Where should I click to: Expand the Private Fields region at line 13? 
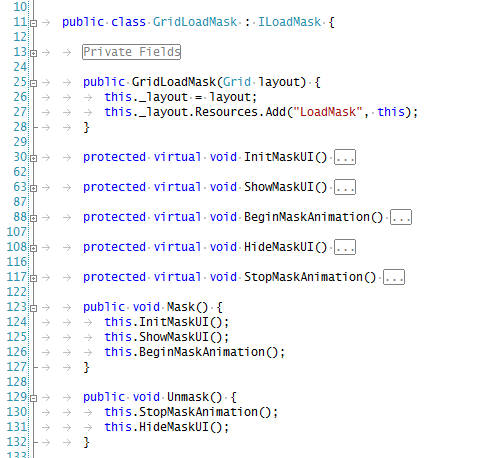(x=33, y=53)
